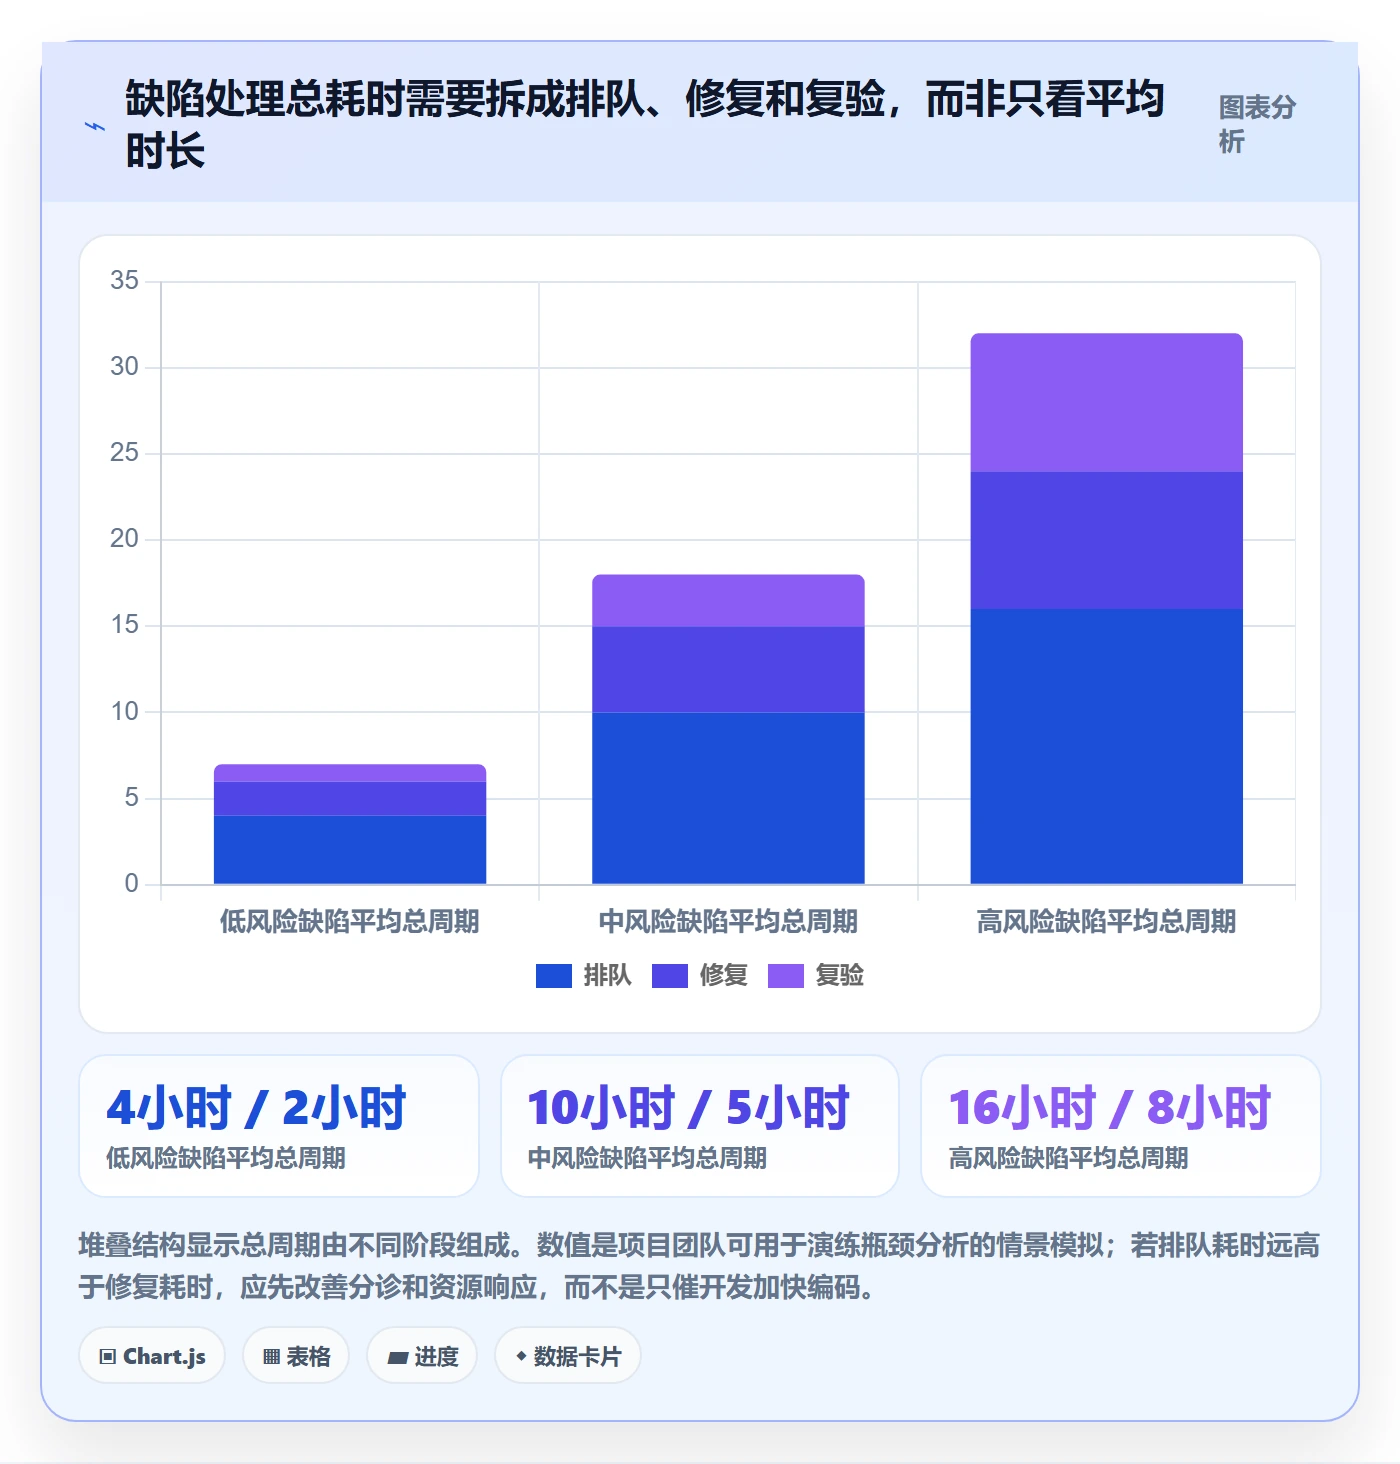
Task: Toggle the 排队 series in the legend
Action: (x=583, y=975)
